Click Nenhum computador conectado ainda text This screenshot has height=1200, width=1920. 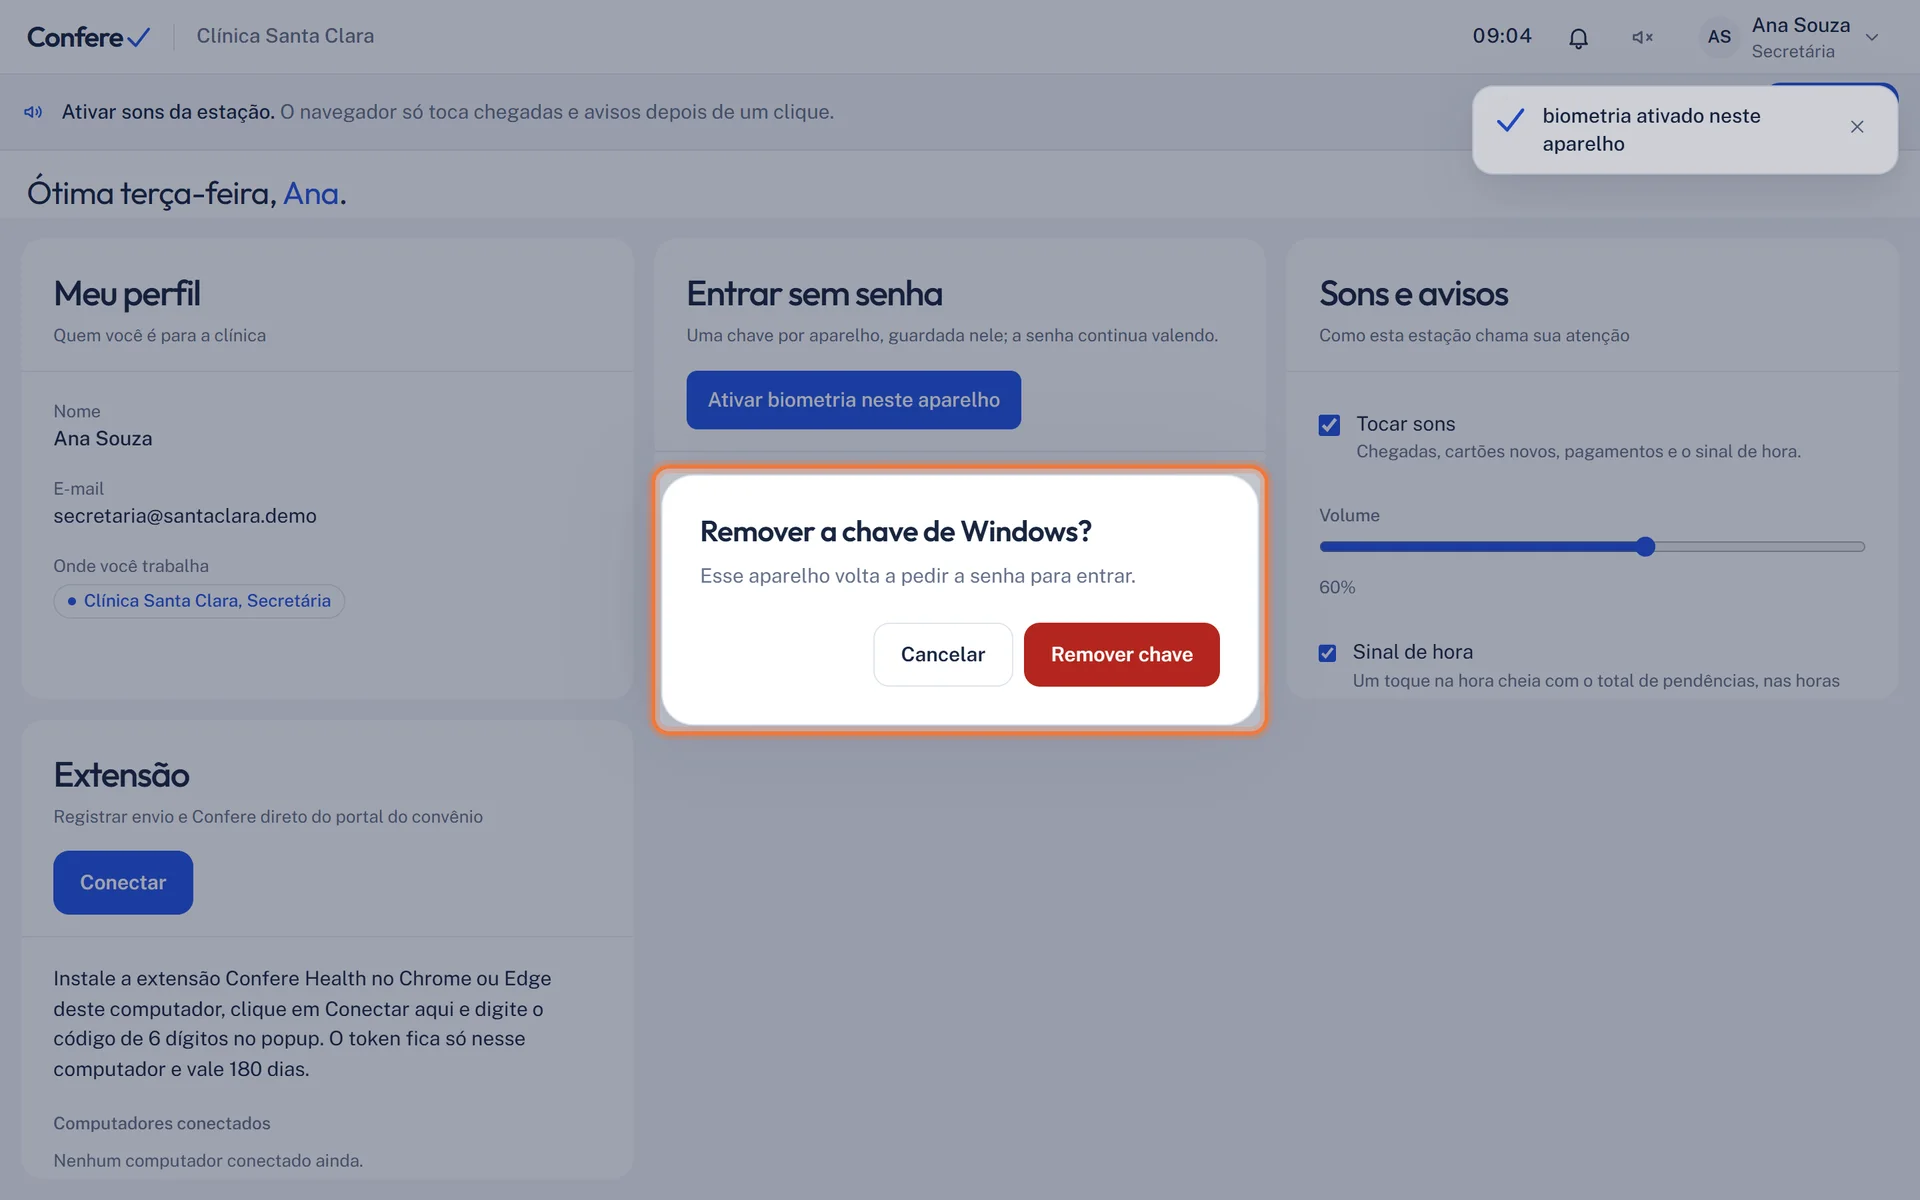tap(208, 1161)
